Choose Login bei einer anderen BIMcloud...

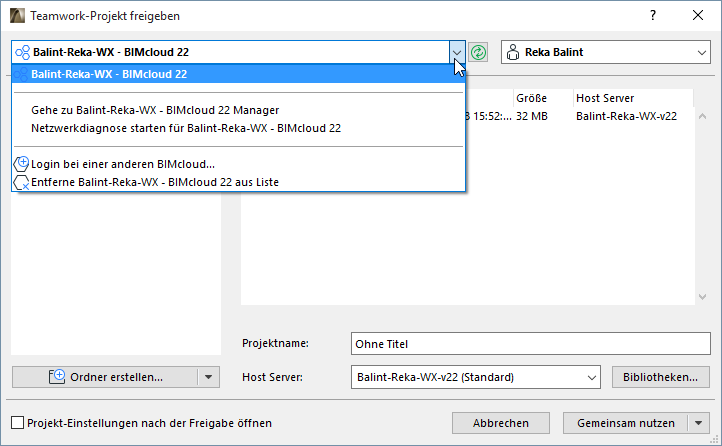pyautogui.click(x=239, y=164)
